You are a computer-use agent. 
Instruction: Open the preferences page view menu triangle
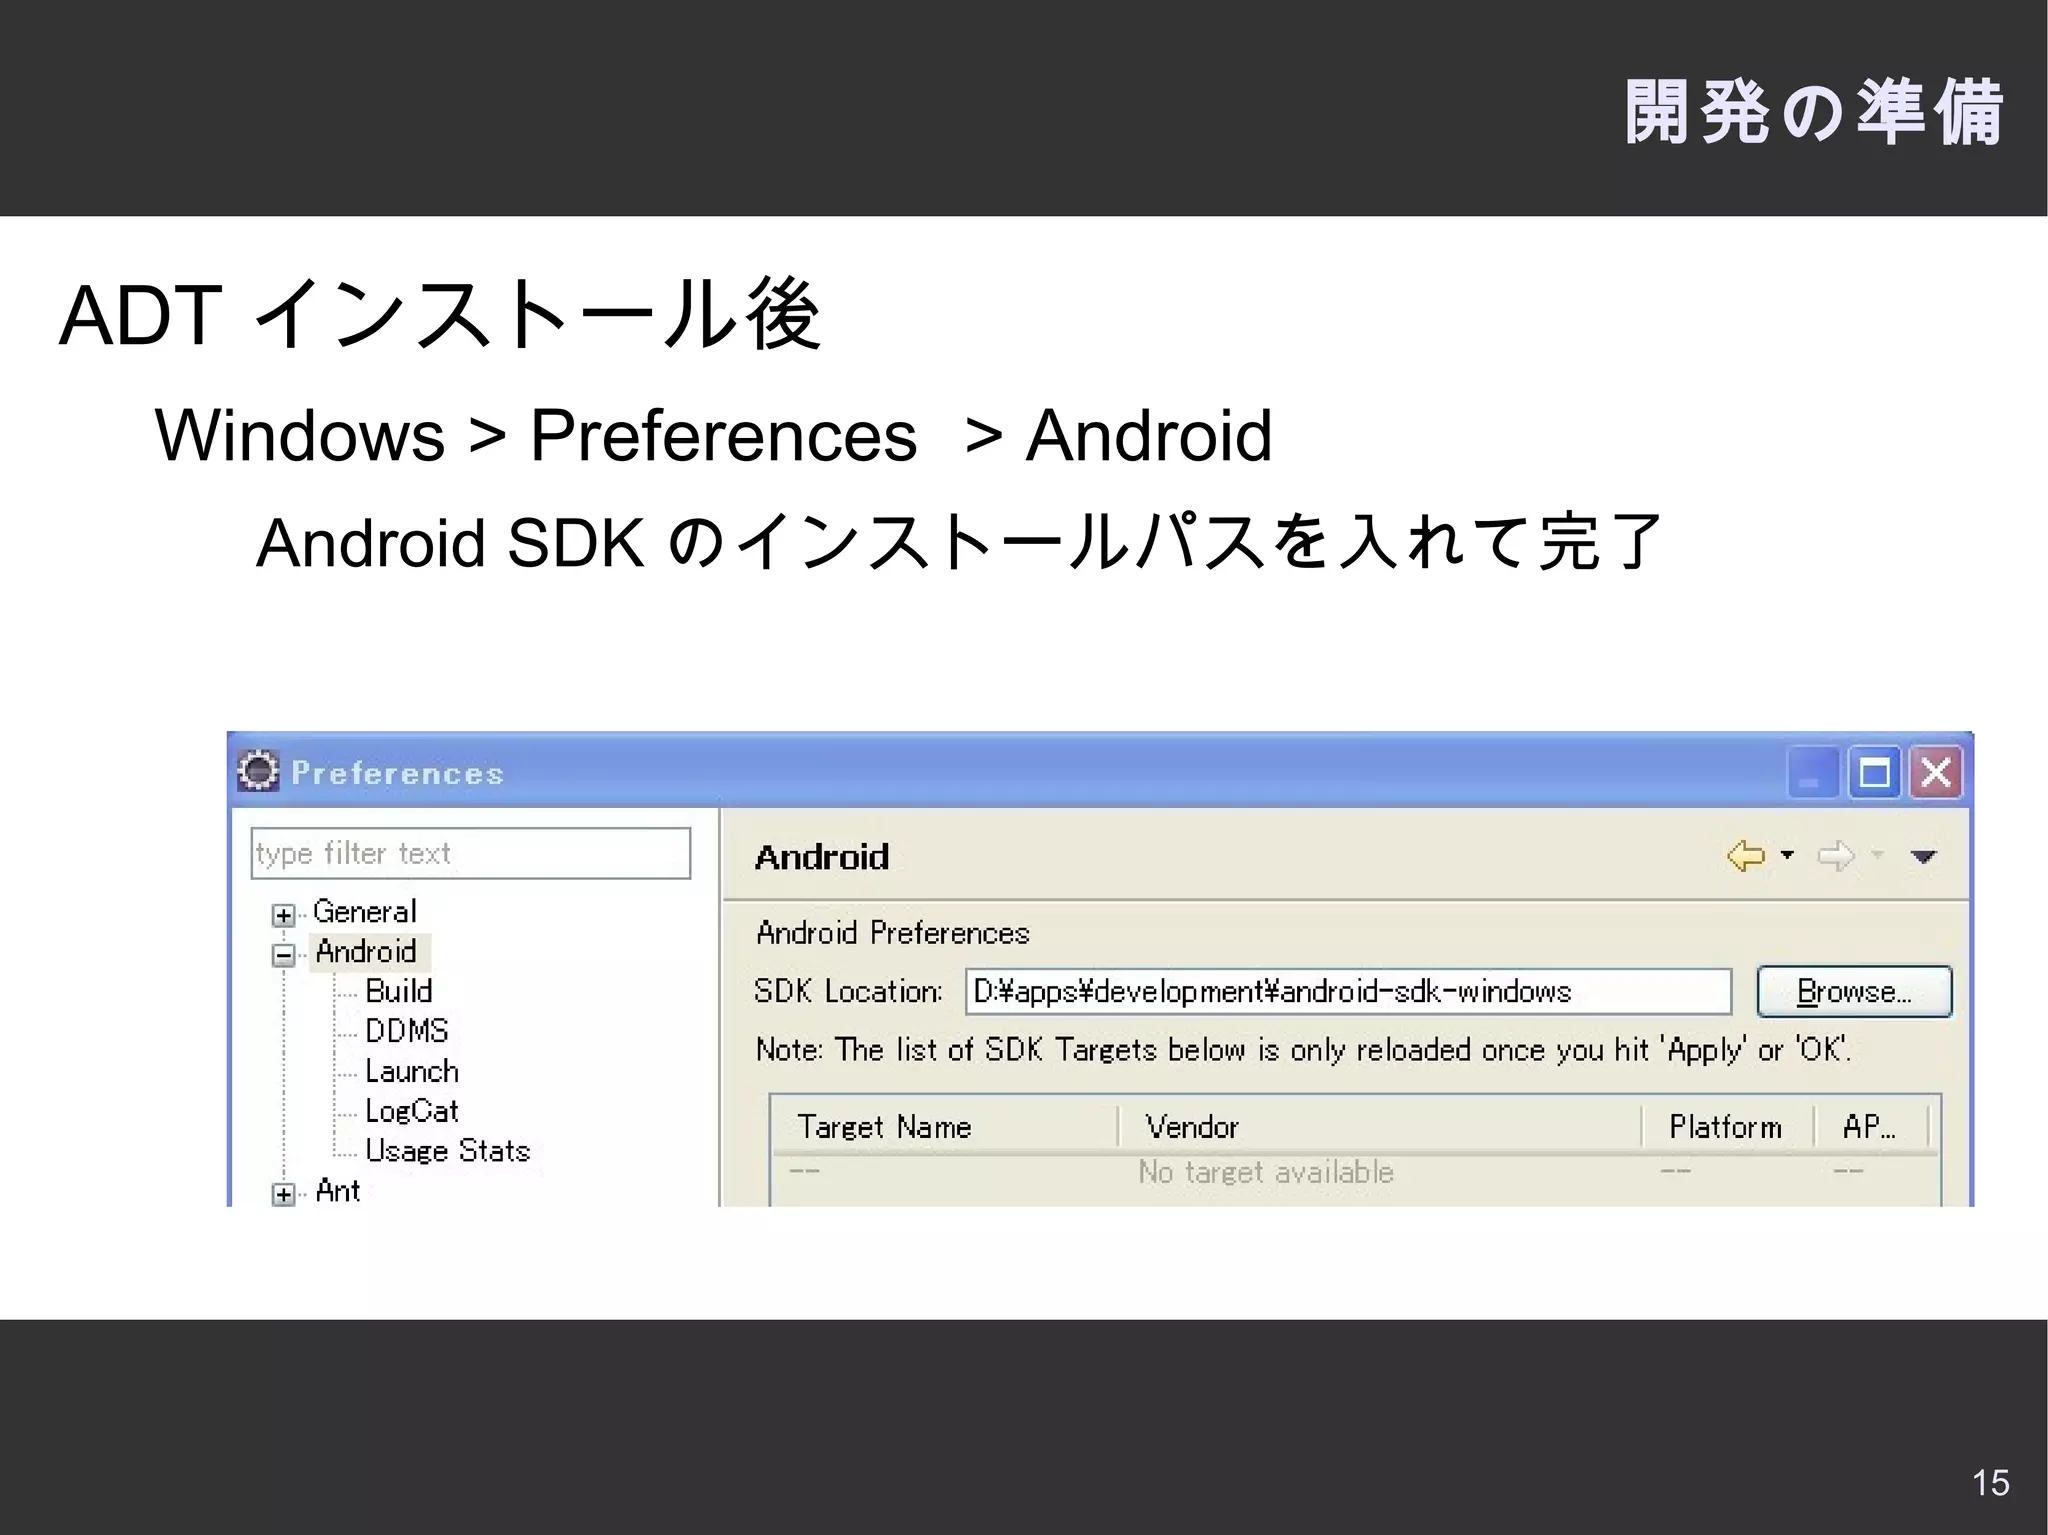(1923, 856)
